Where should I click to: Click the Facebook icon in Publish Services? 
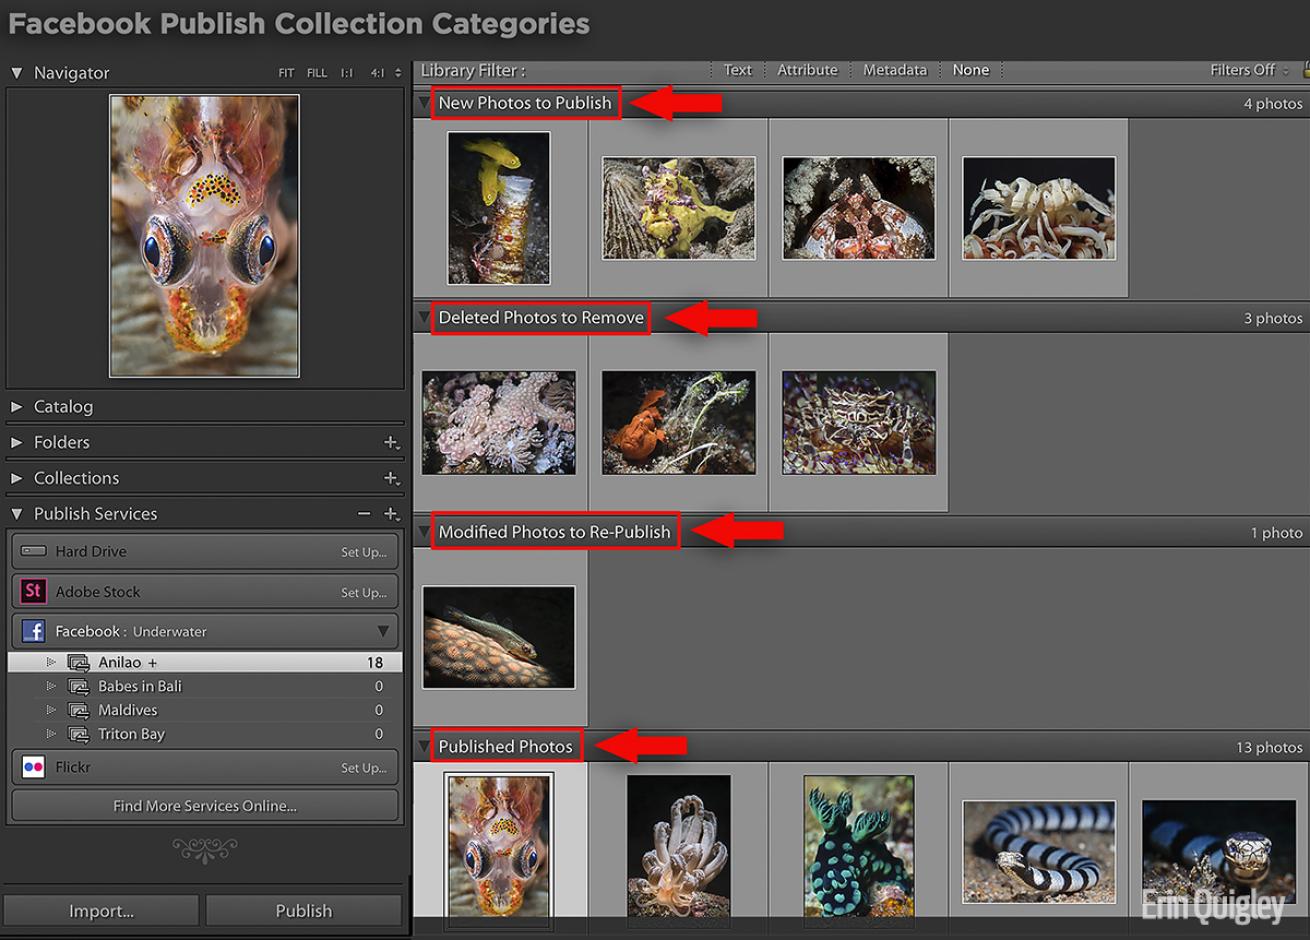click(33, 631)
